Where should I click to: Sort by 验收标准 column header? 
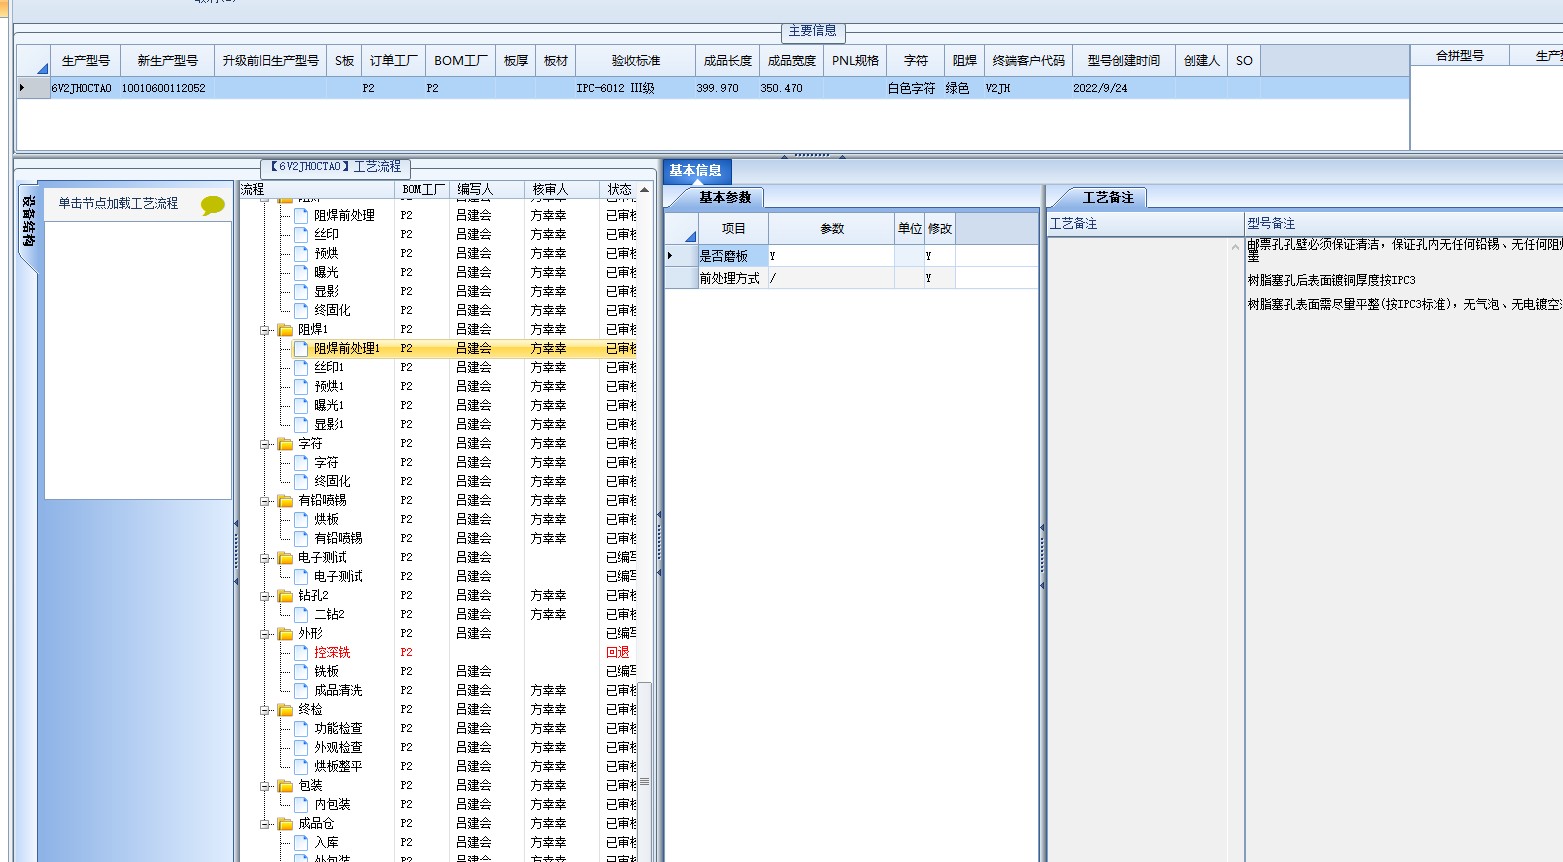[x=636, y=61]
